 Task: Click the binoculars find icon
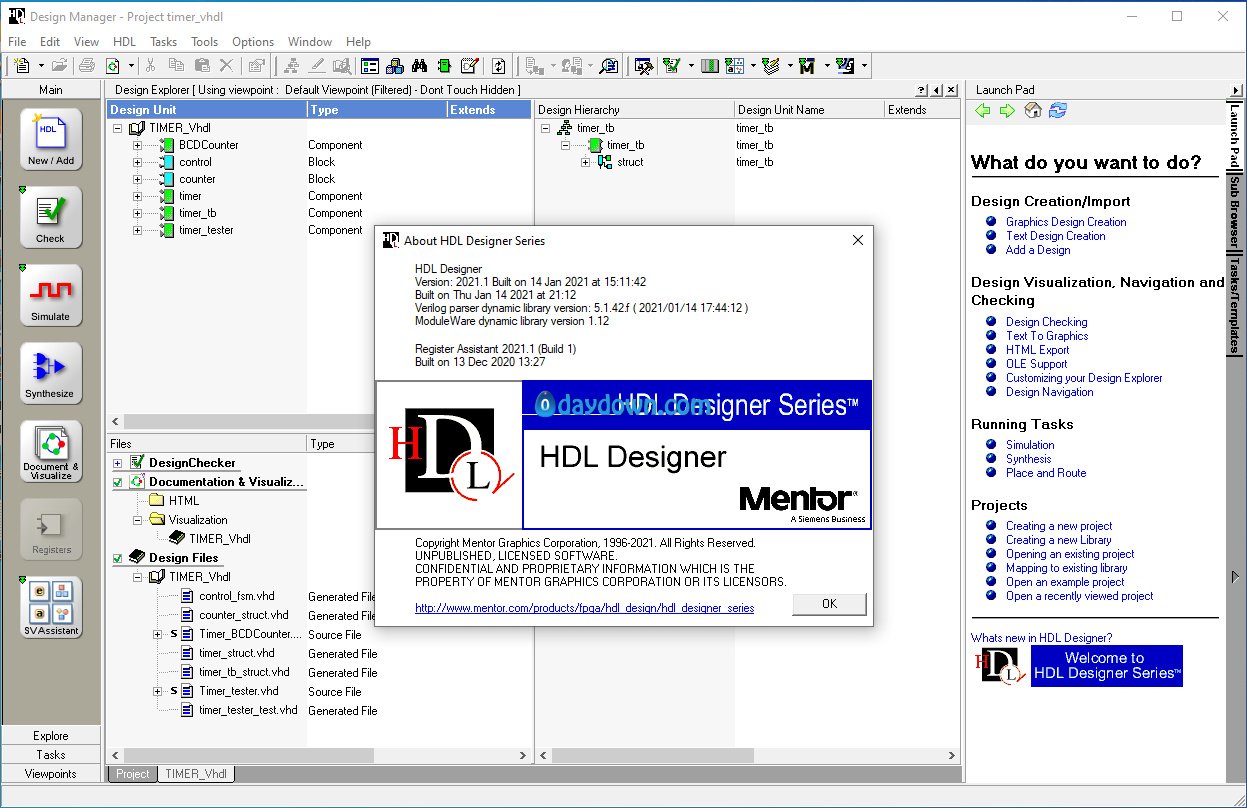click(x=420, y=66)
